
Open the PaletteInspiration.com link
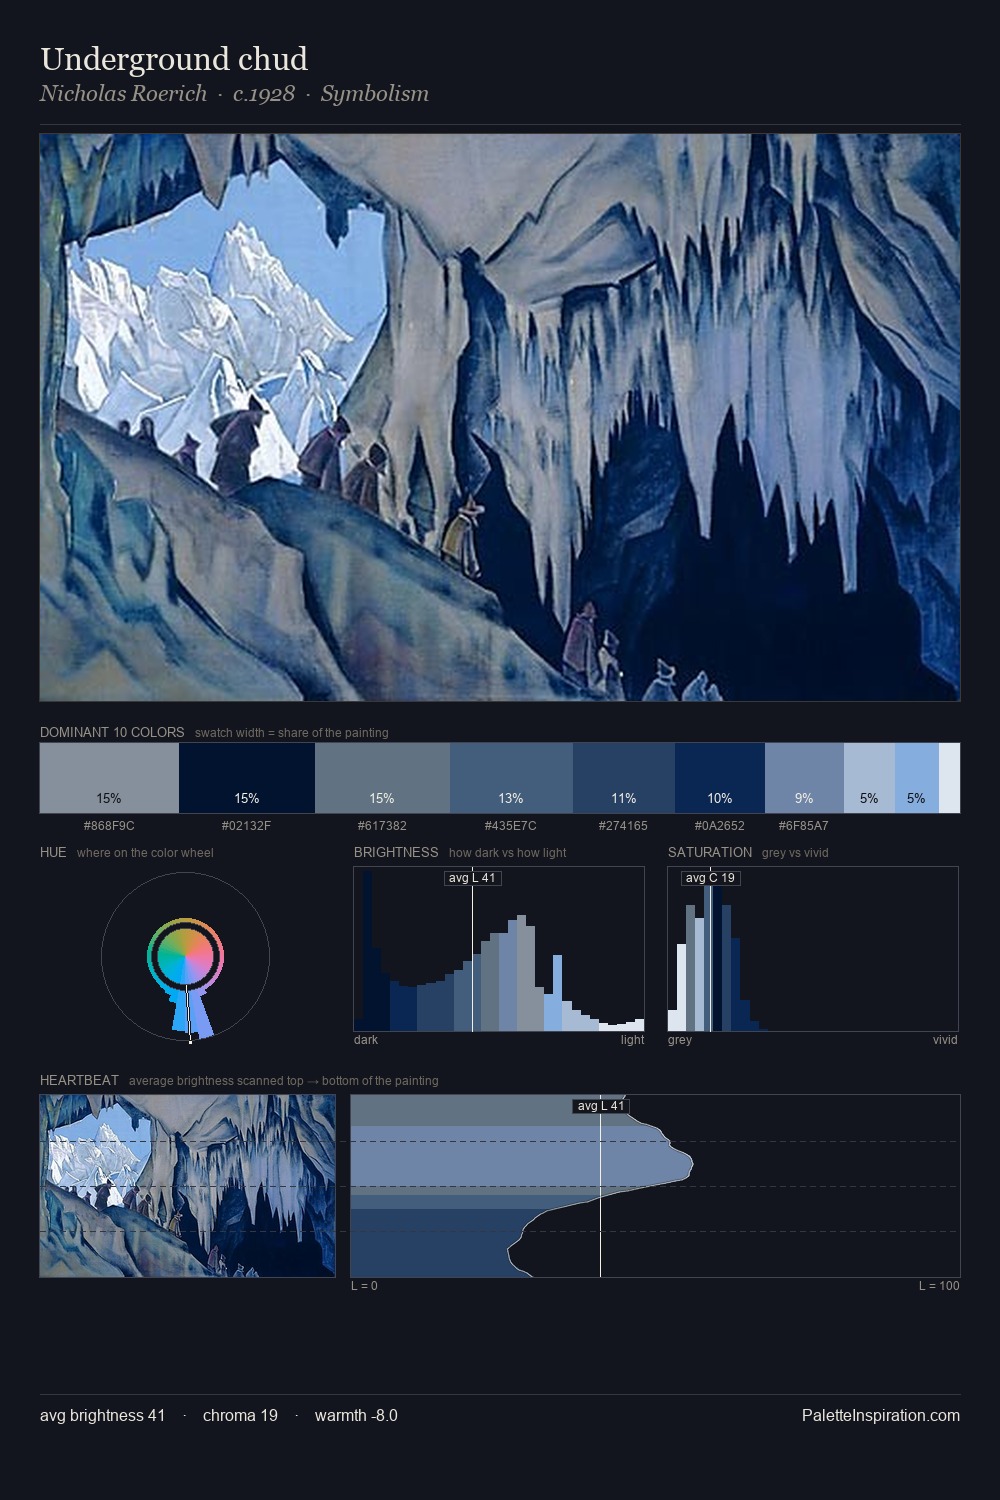(881, 1416)
